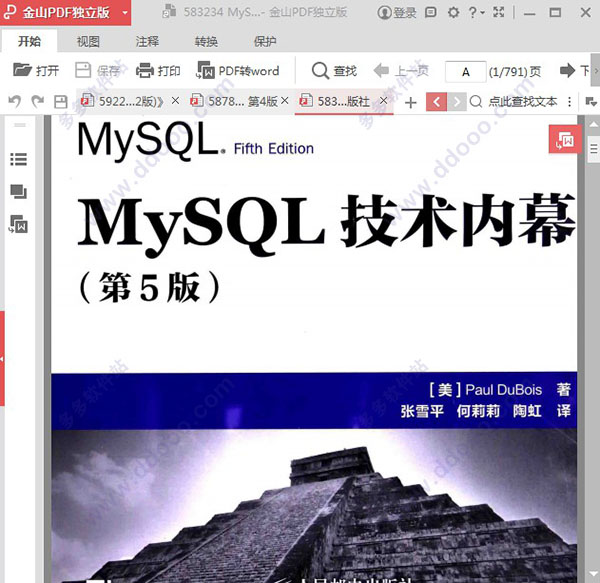Click the undo arrow icon
Image resolution: width=600 pixels, height=583 pixels.
click(x=15, y=102)
